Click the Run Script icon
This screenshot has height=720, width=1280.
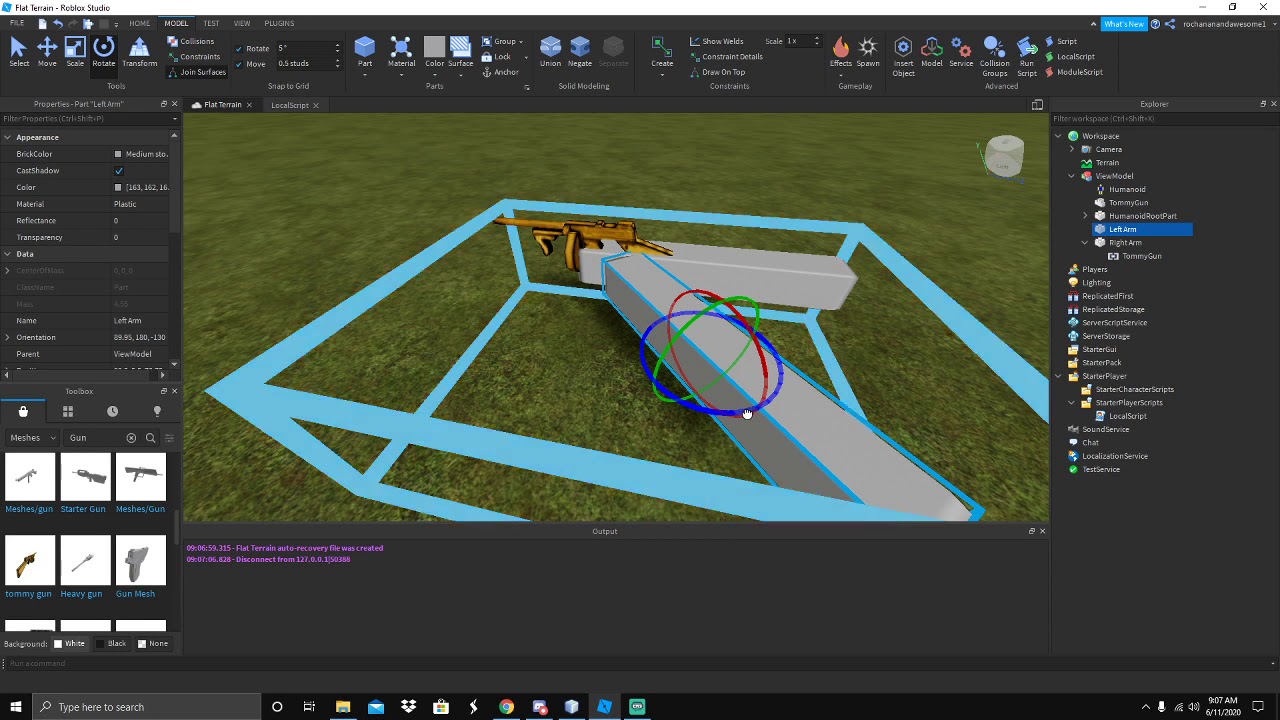[1027, 56]
